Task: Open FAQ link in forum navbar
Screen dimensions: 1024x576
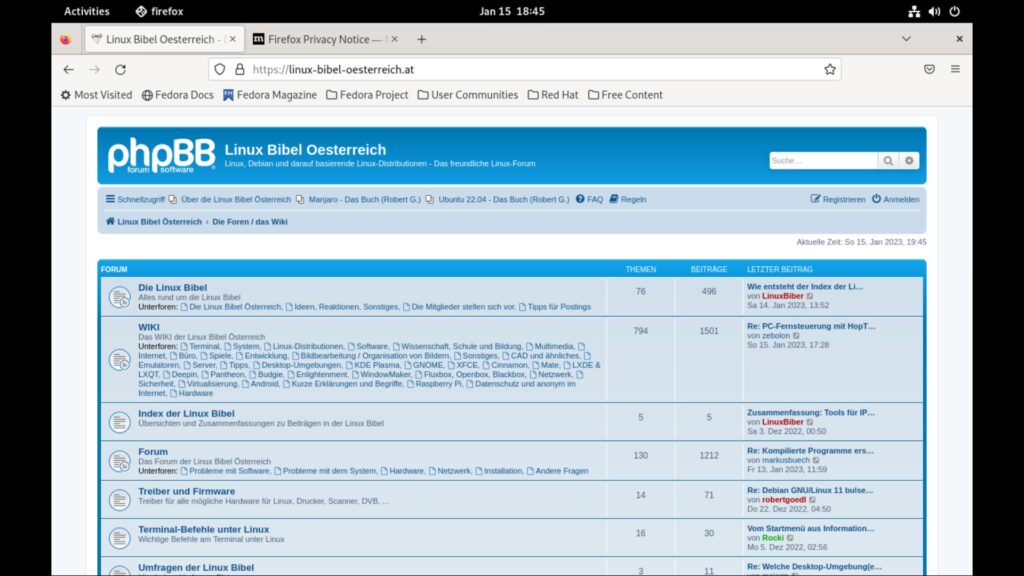Action: tap(589, 199)
